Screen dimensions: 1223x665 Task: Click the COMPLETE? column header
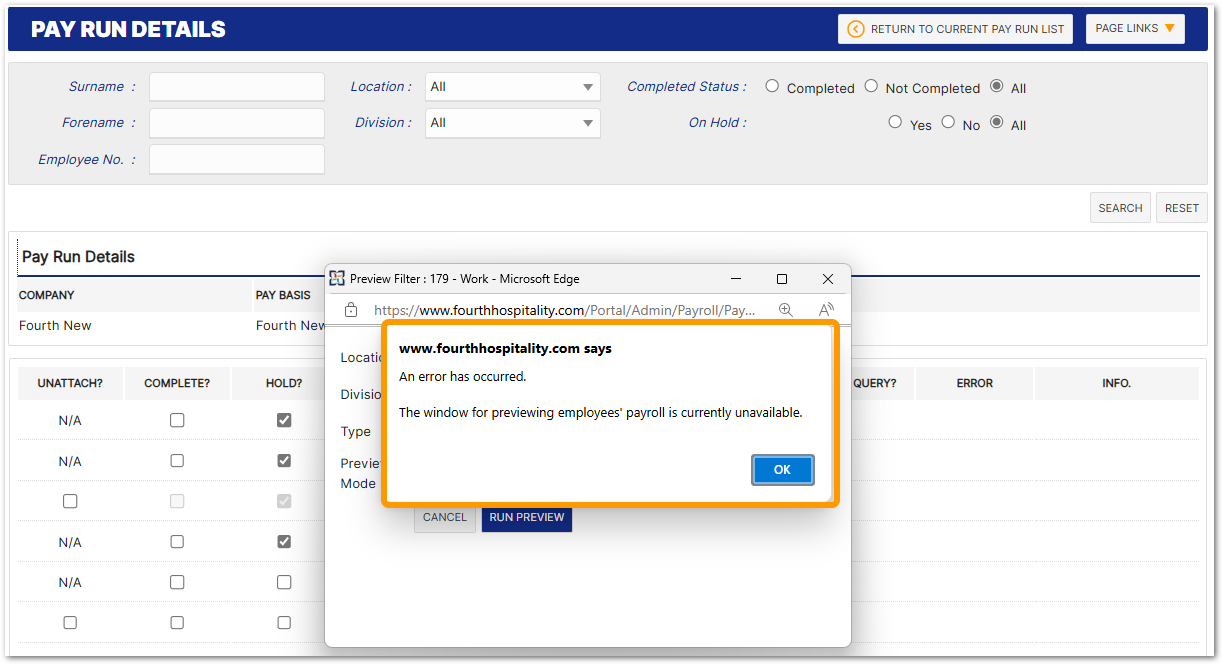point(177,384)
